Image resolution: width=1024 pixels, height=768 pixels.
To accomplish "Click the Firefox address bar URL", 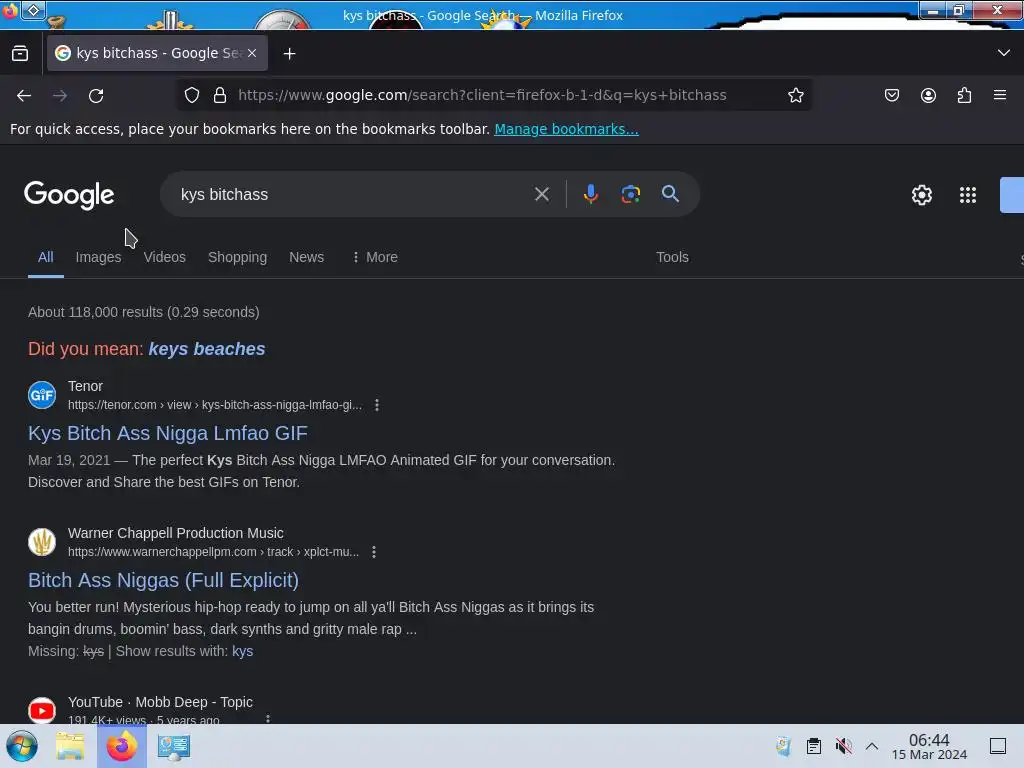I will coord(482,95).
